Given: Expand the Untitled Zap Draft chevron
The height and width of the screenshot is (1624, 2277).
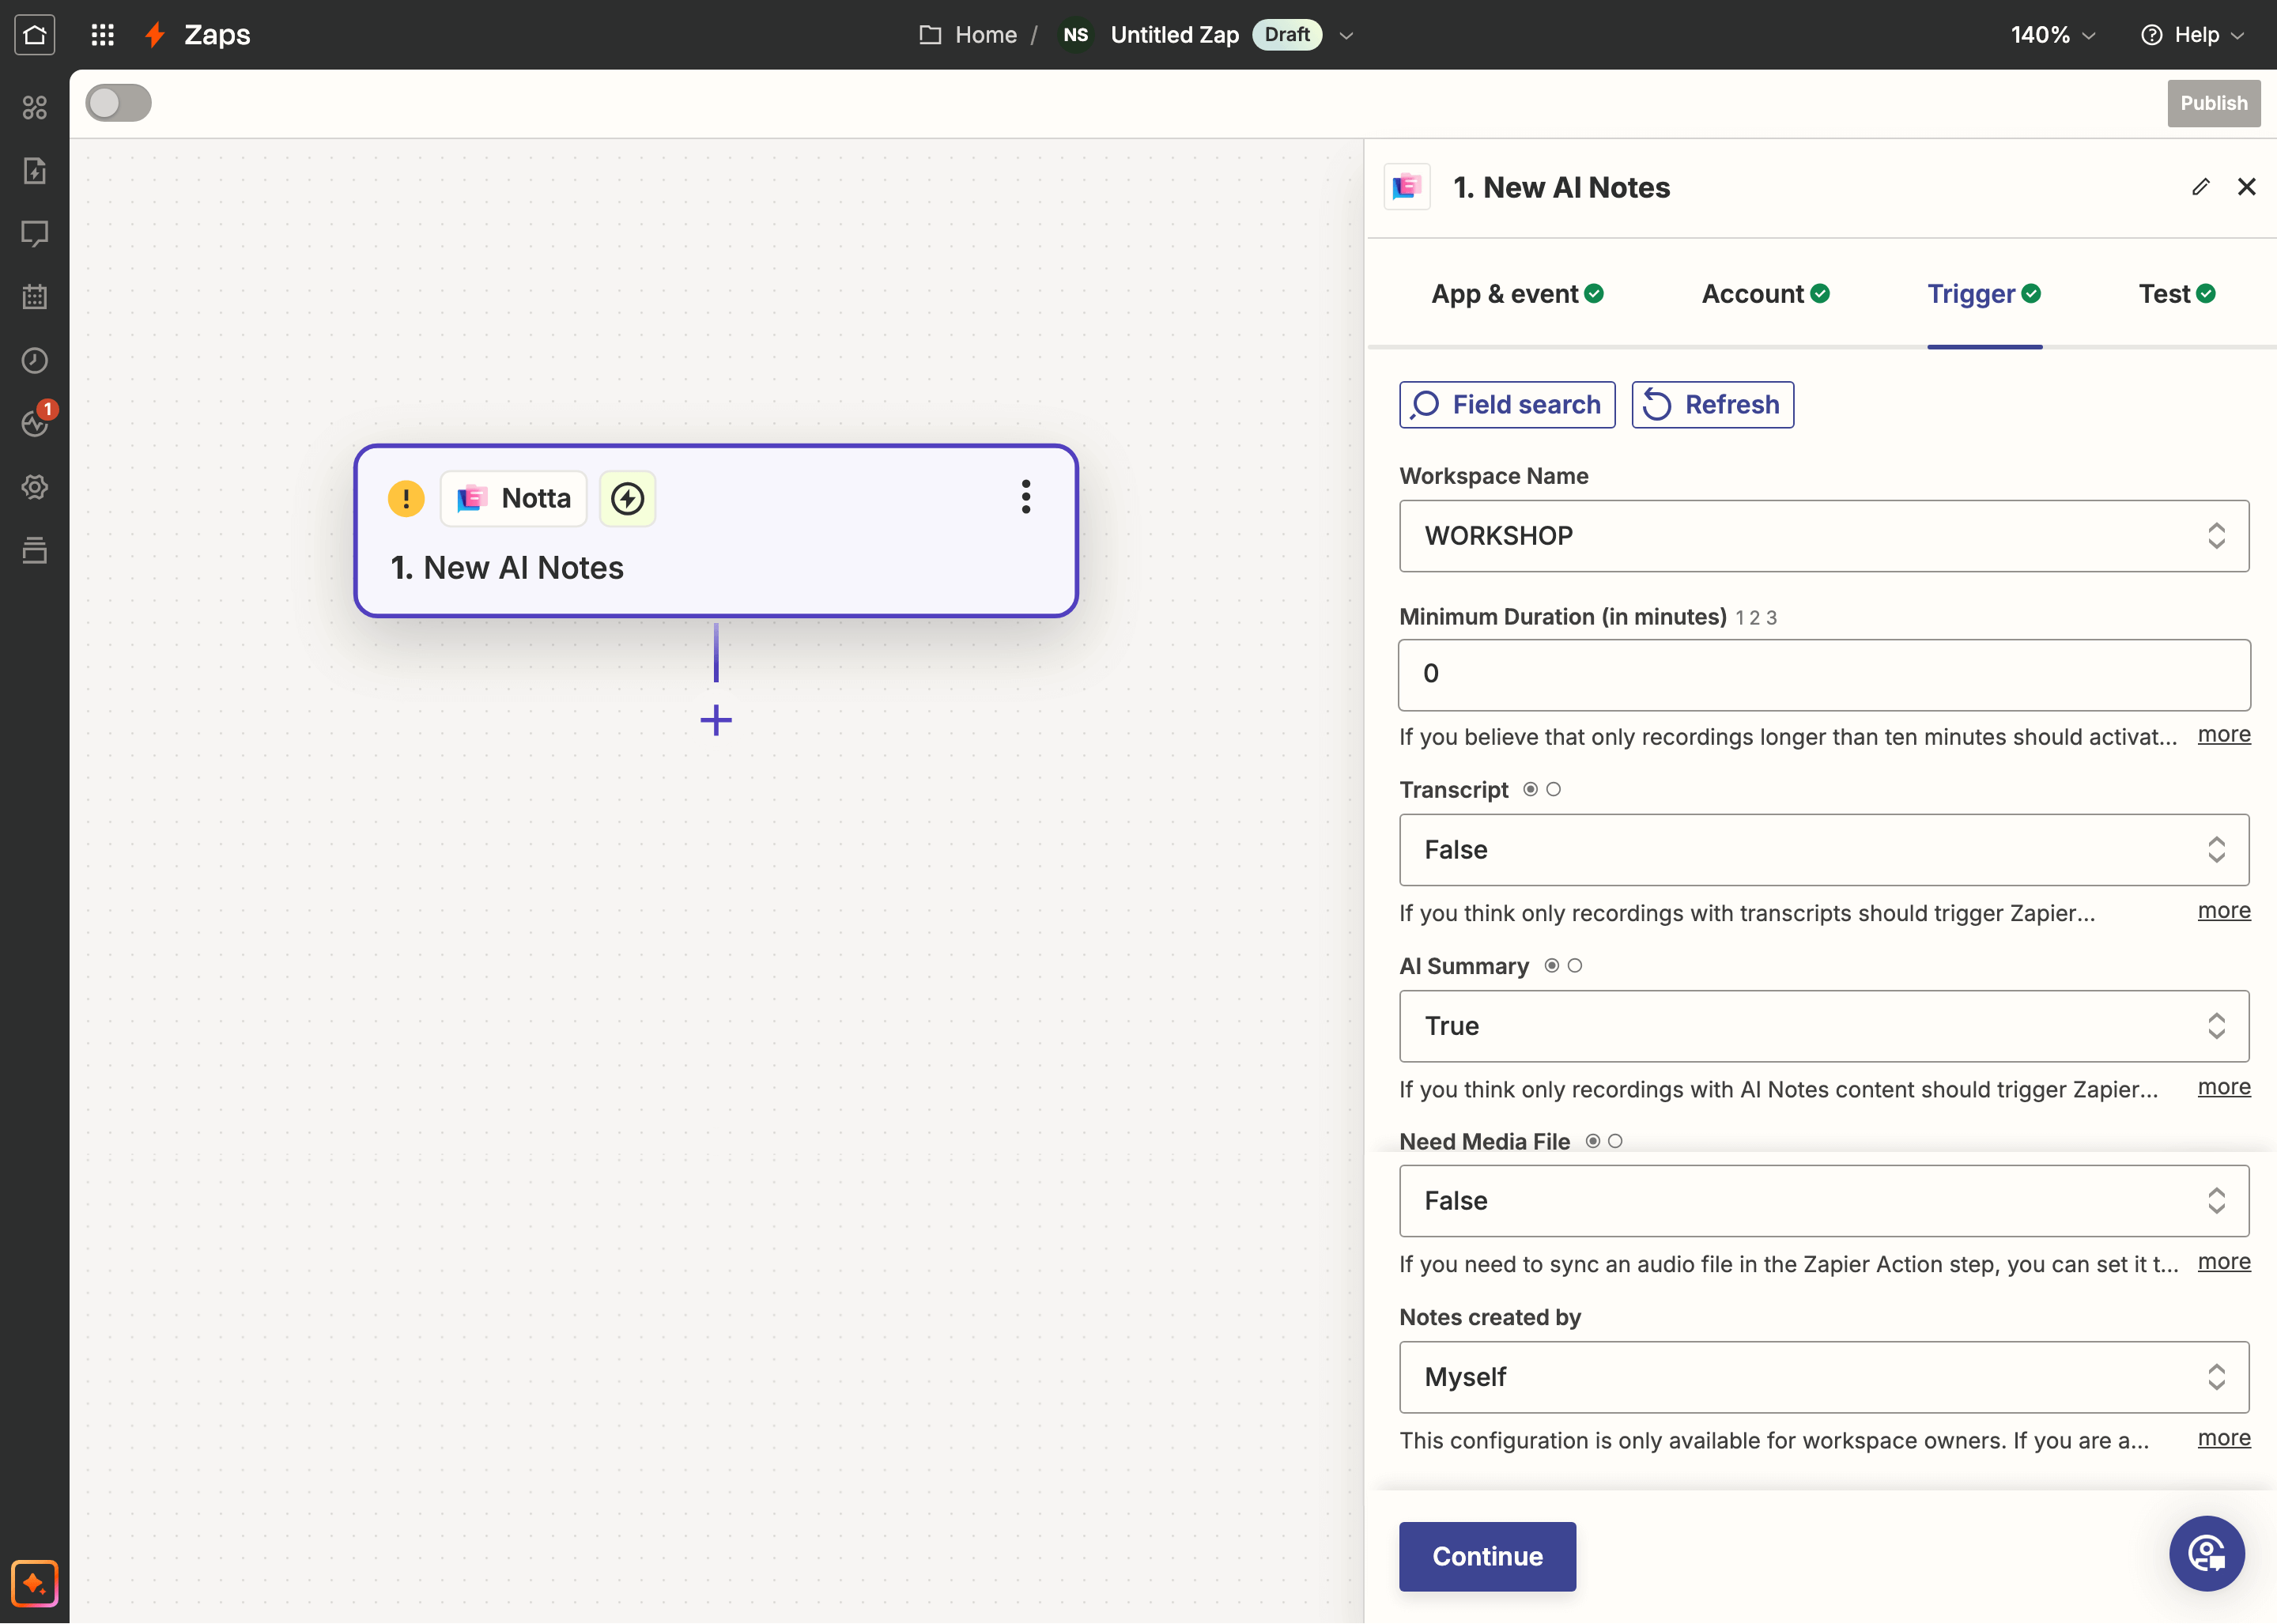Looking at the screenshot, I should coord(1346,35).
